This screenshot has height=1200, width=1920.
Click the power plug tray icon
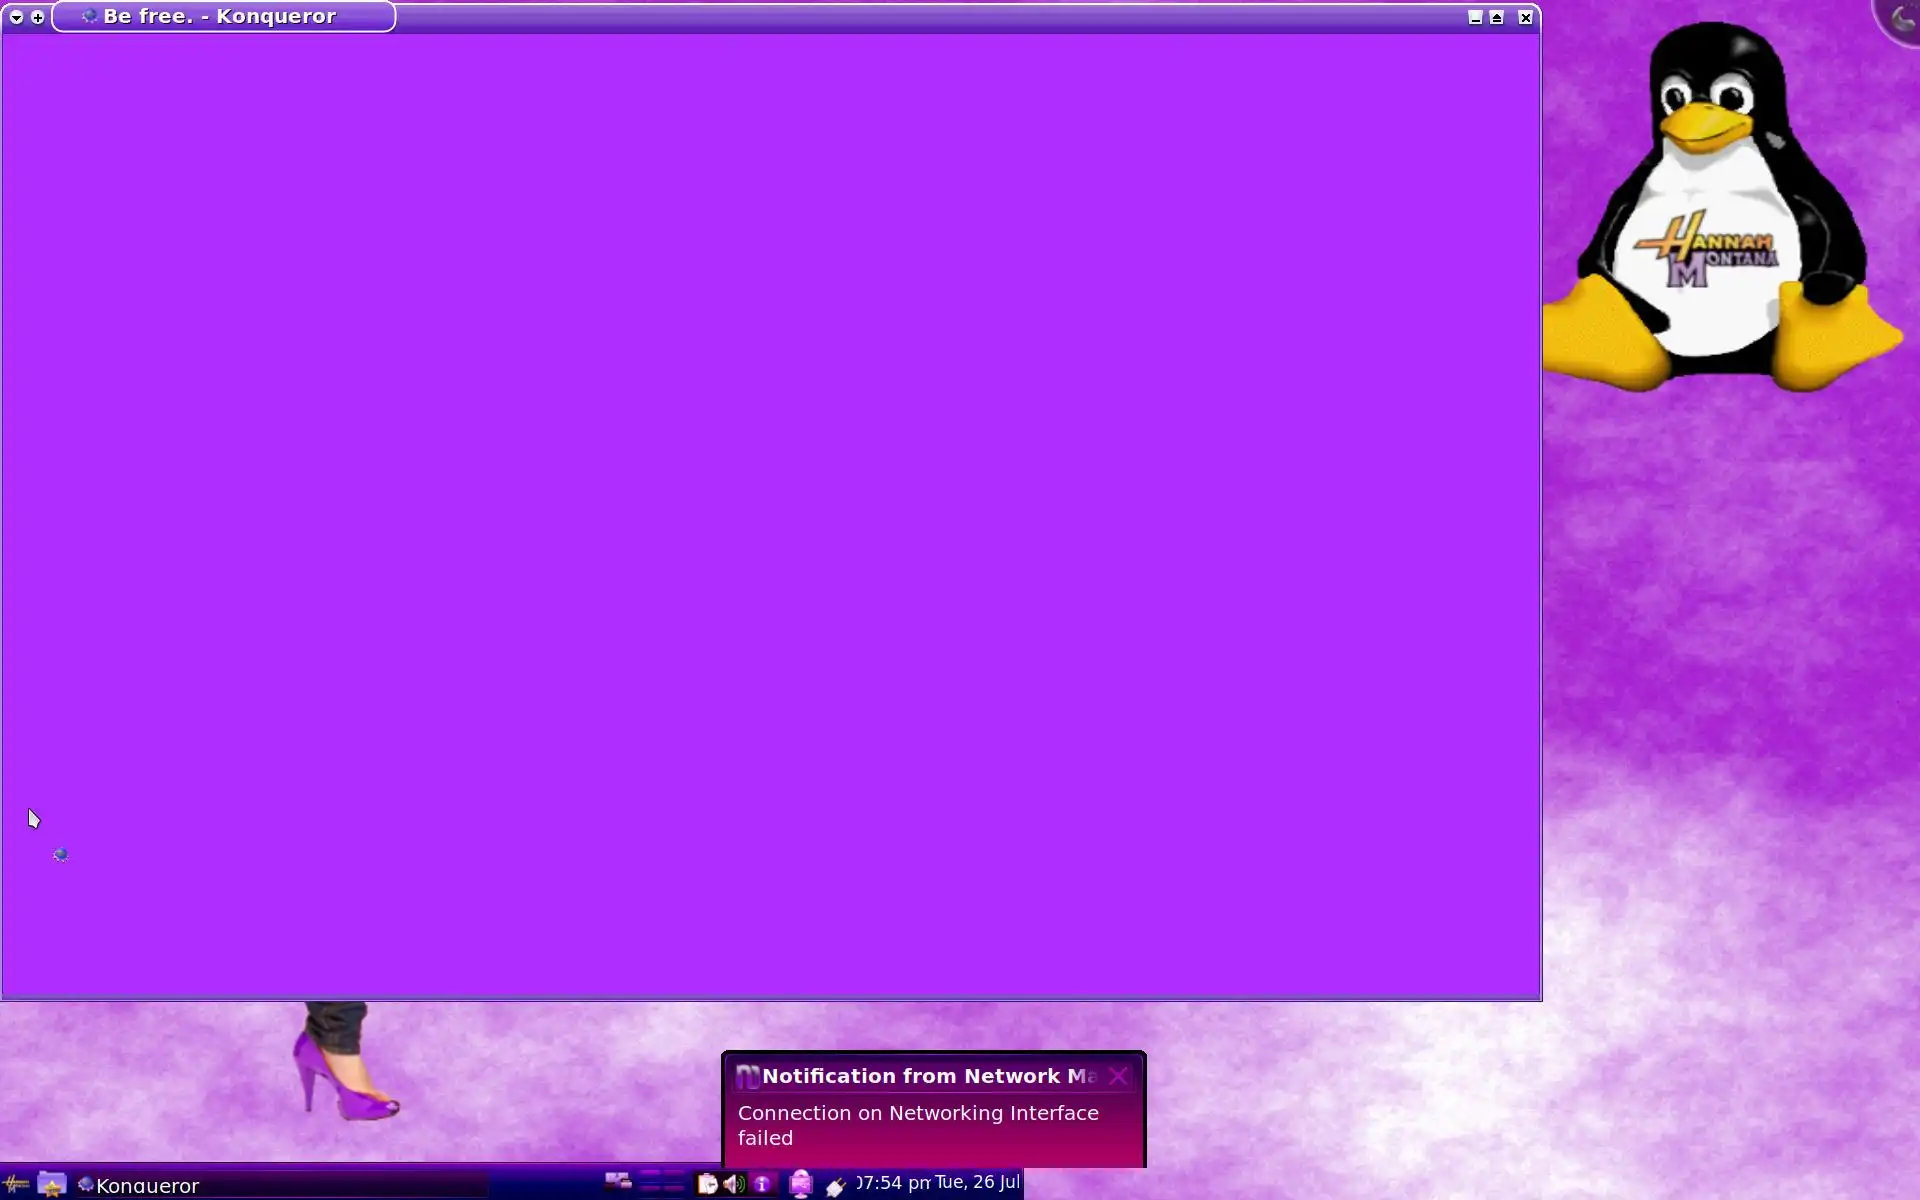836,1185
